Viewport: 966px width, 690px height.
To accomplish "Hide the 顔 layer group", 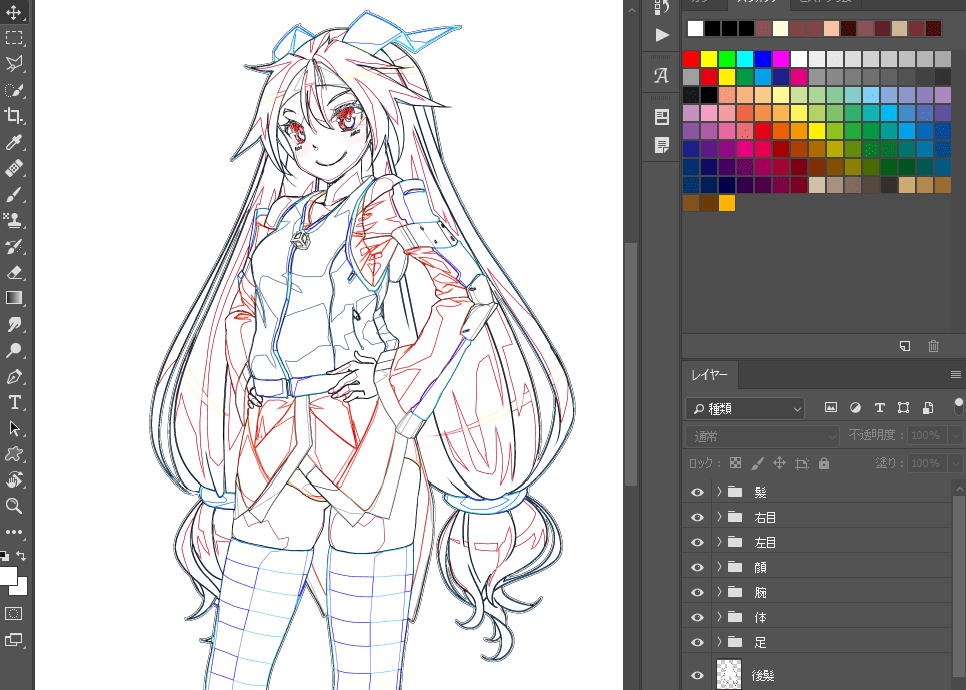I will [697, 567].
